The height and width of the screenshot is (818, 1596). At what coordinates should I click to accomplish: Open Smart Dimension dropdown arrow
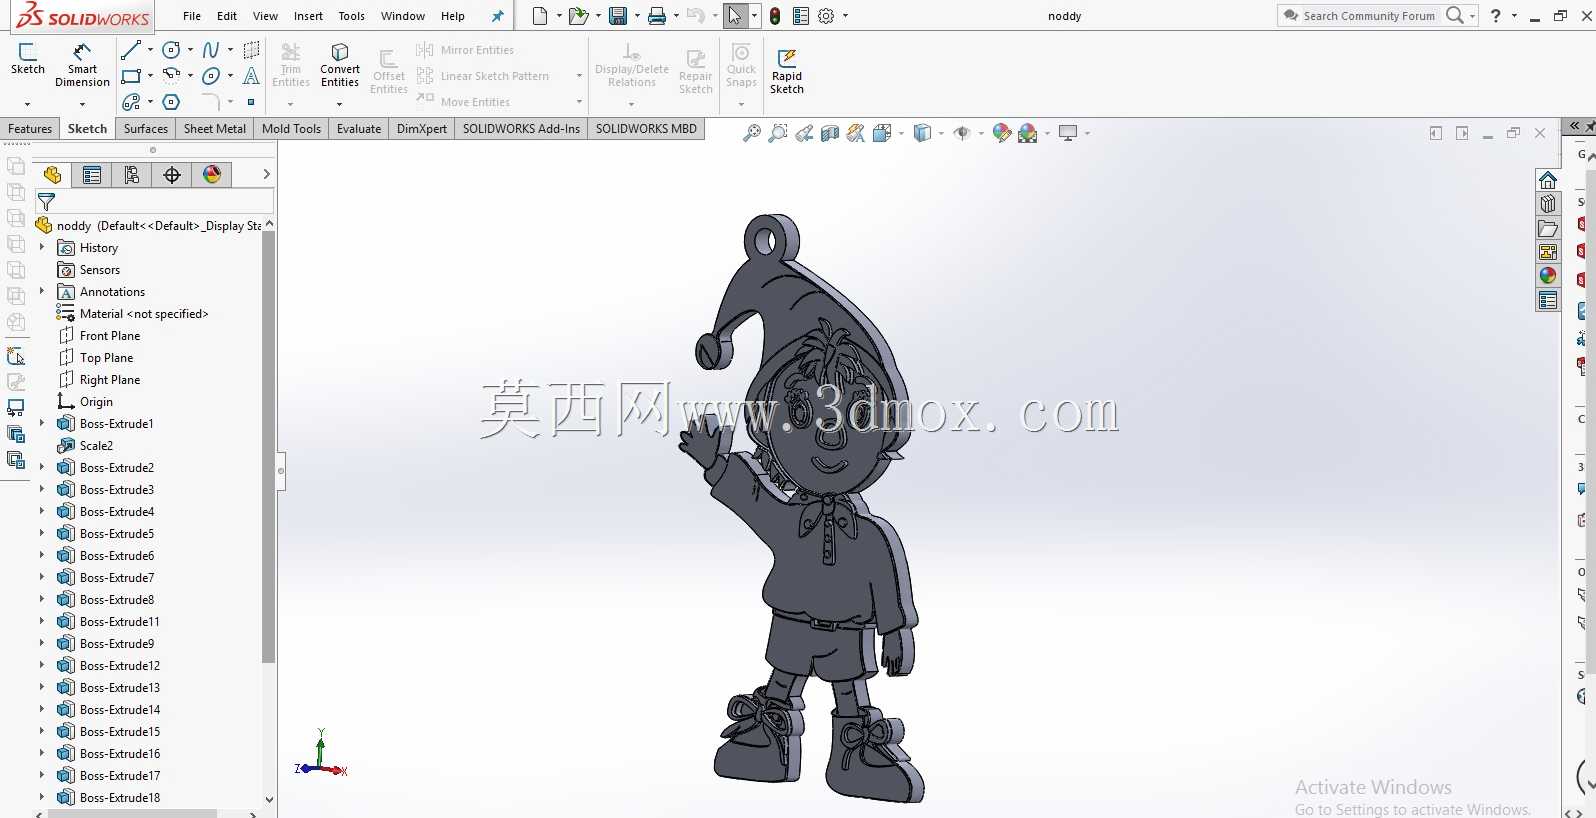tap(82, 104)
